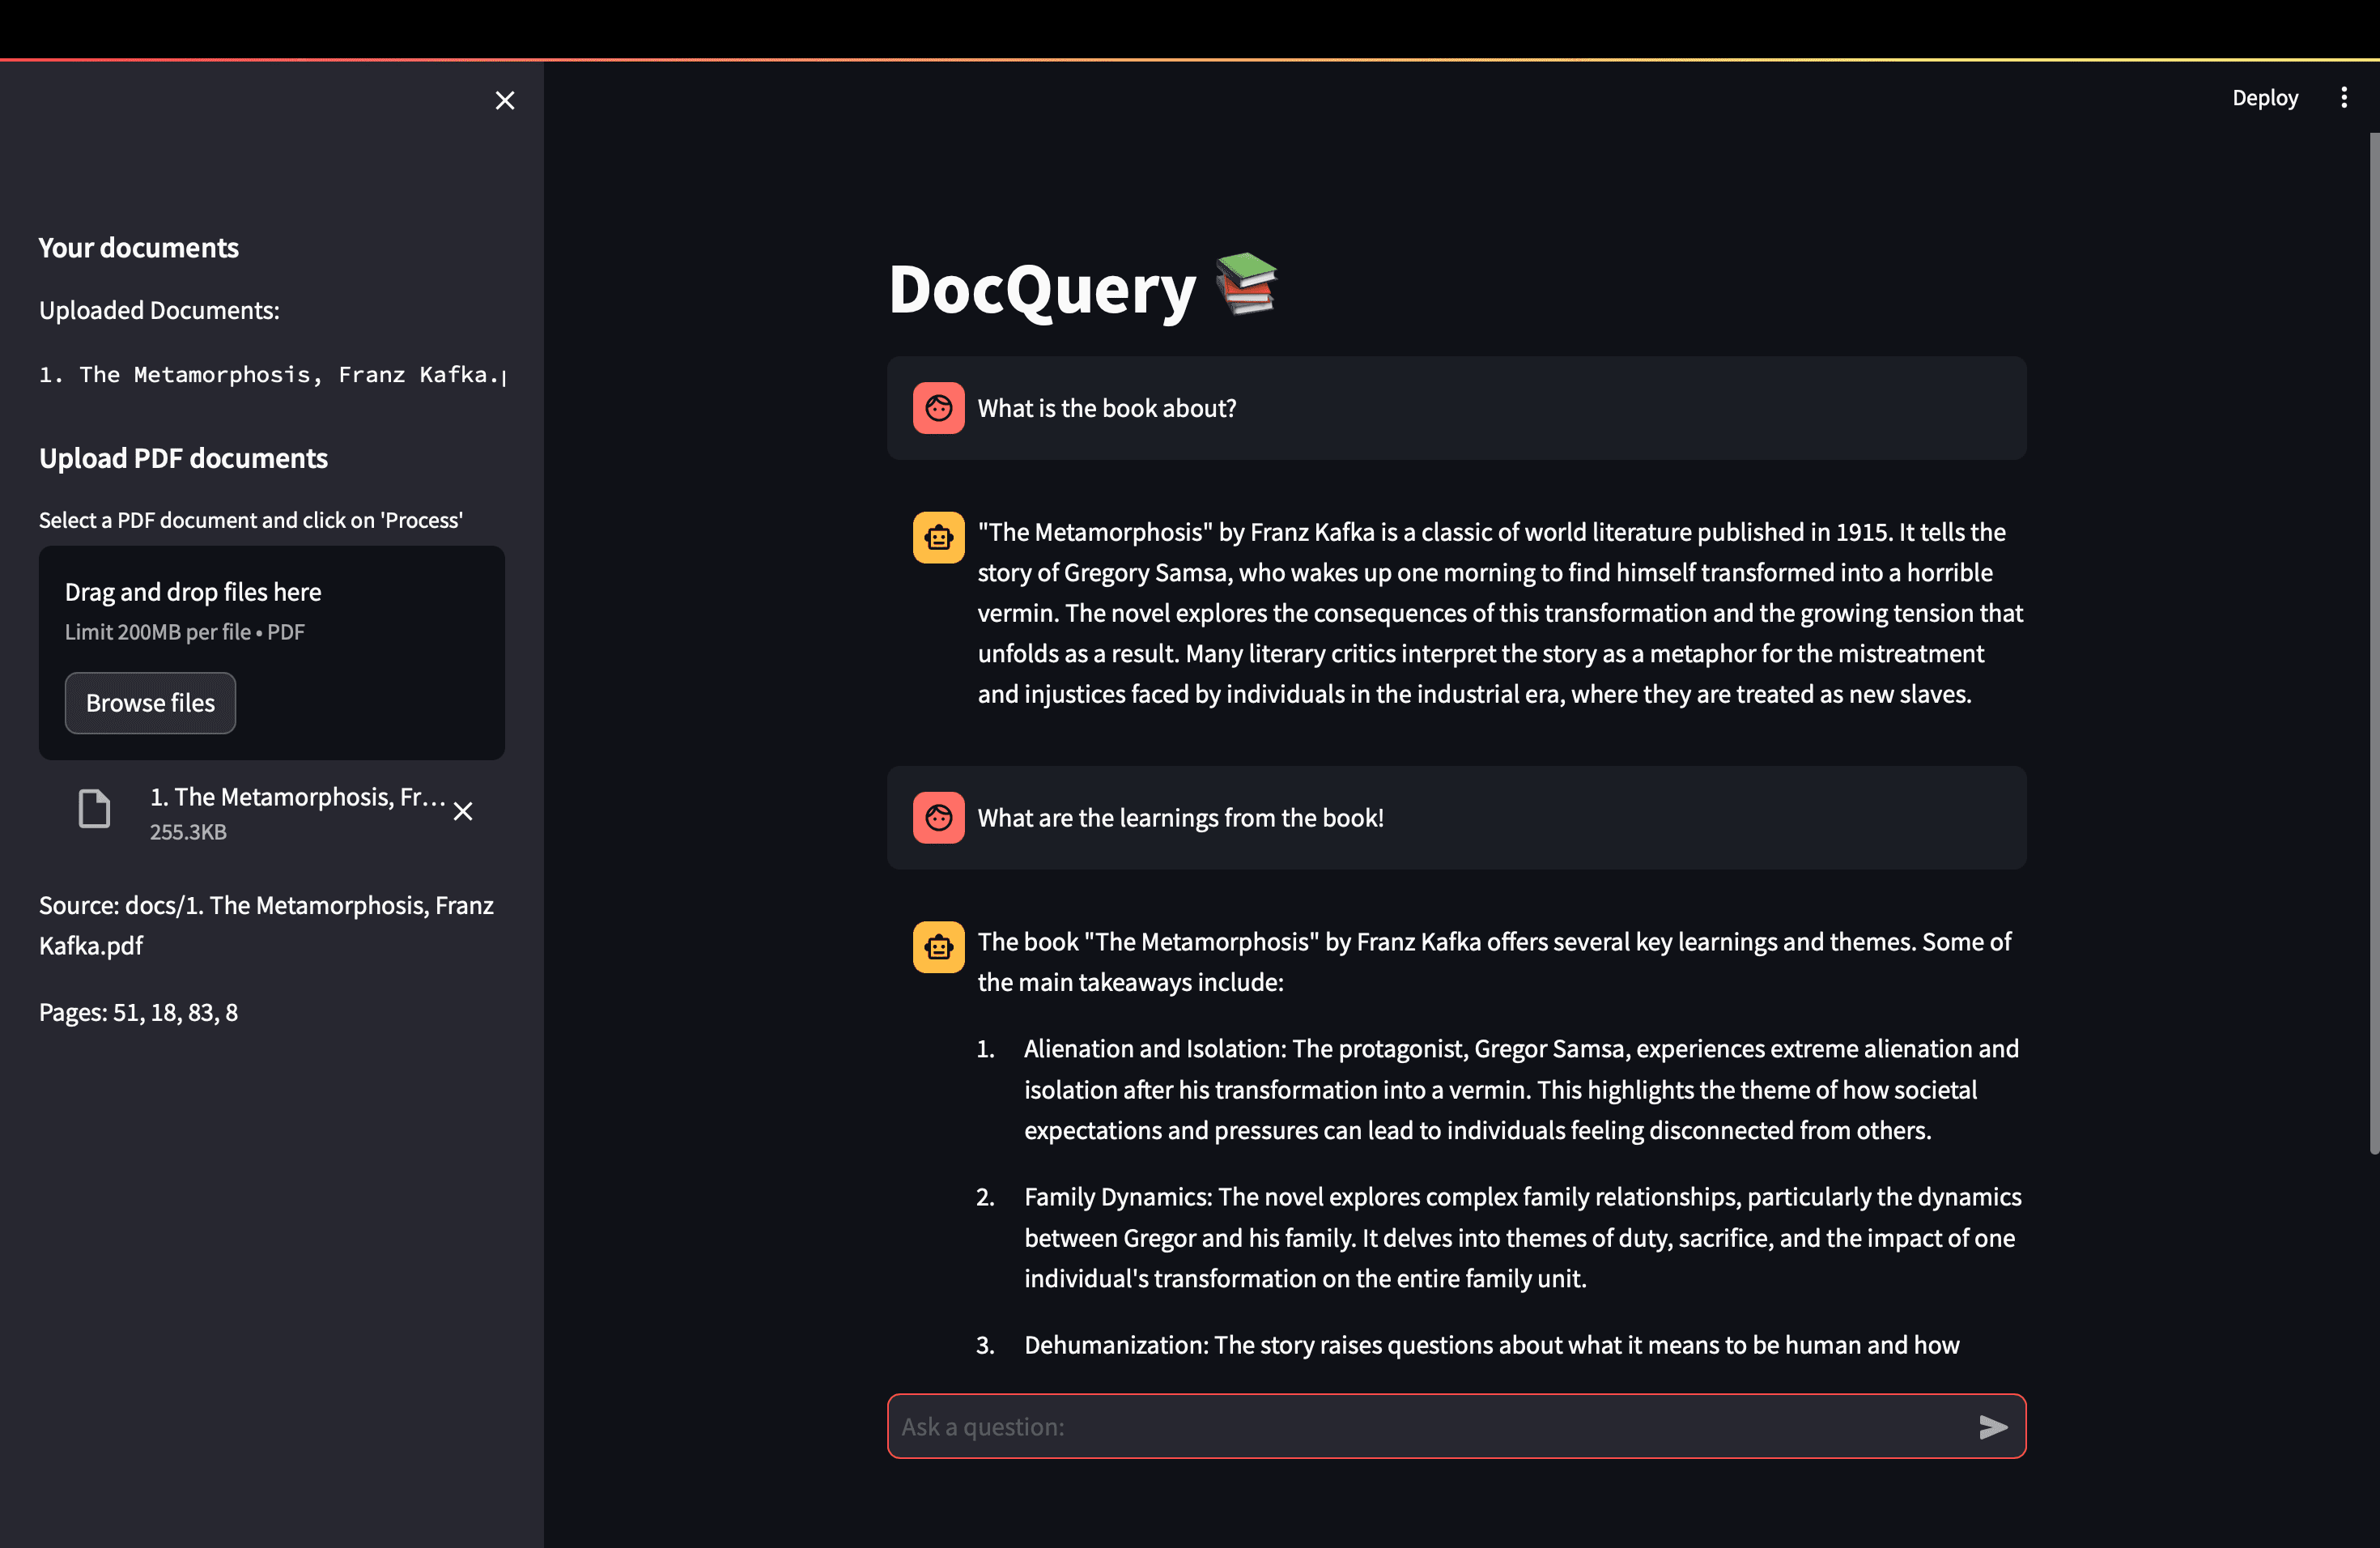
Task: Open the three-dot overflow menu
Action: 2346,97
